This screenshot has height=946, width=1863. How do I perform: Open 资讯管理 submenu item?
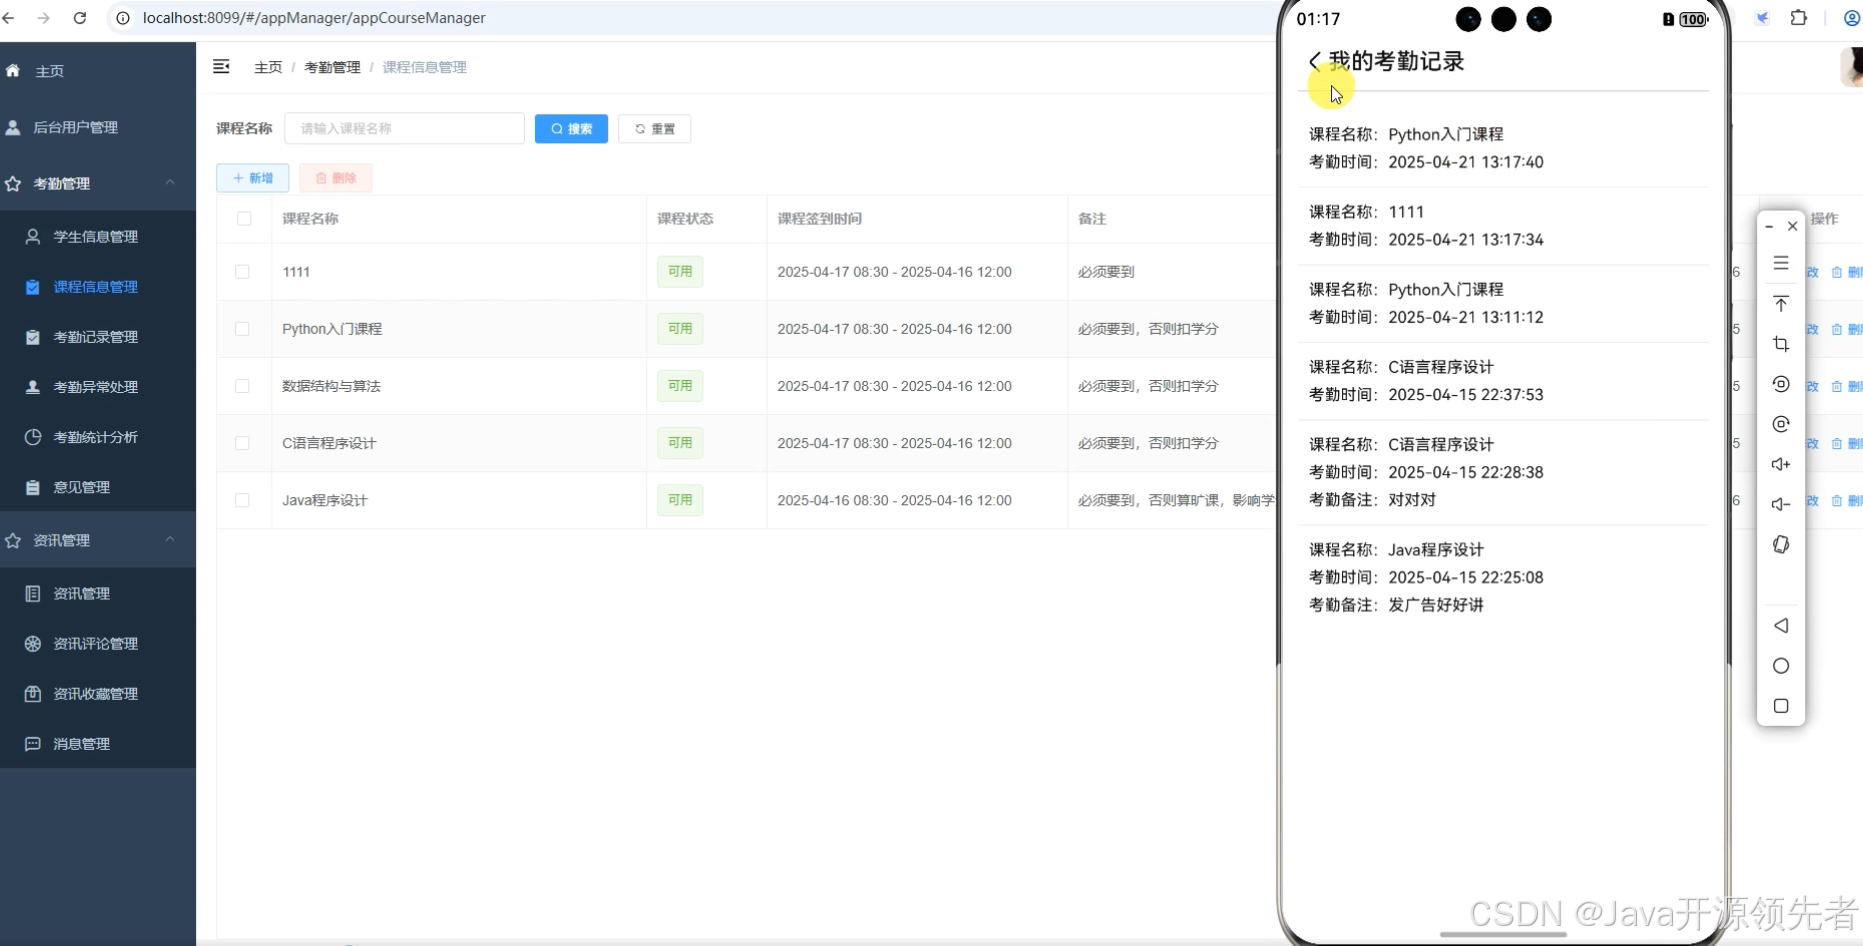pos(98,594)
